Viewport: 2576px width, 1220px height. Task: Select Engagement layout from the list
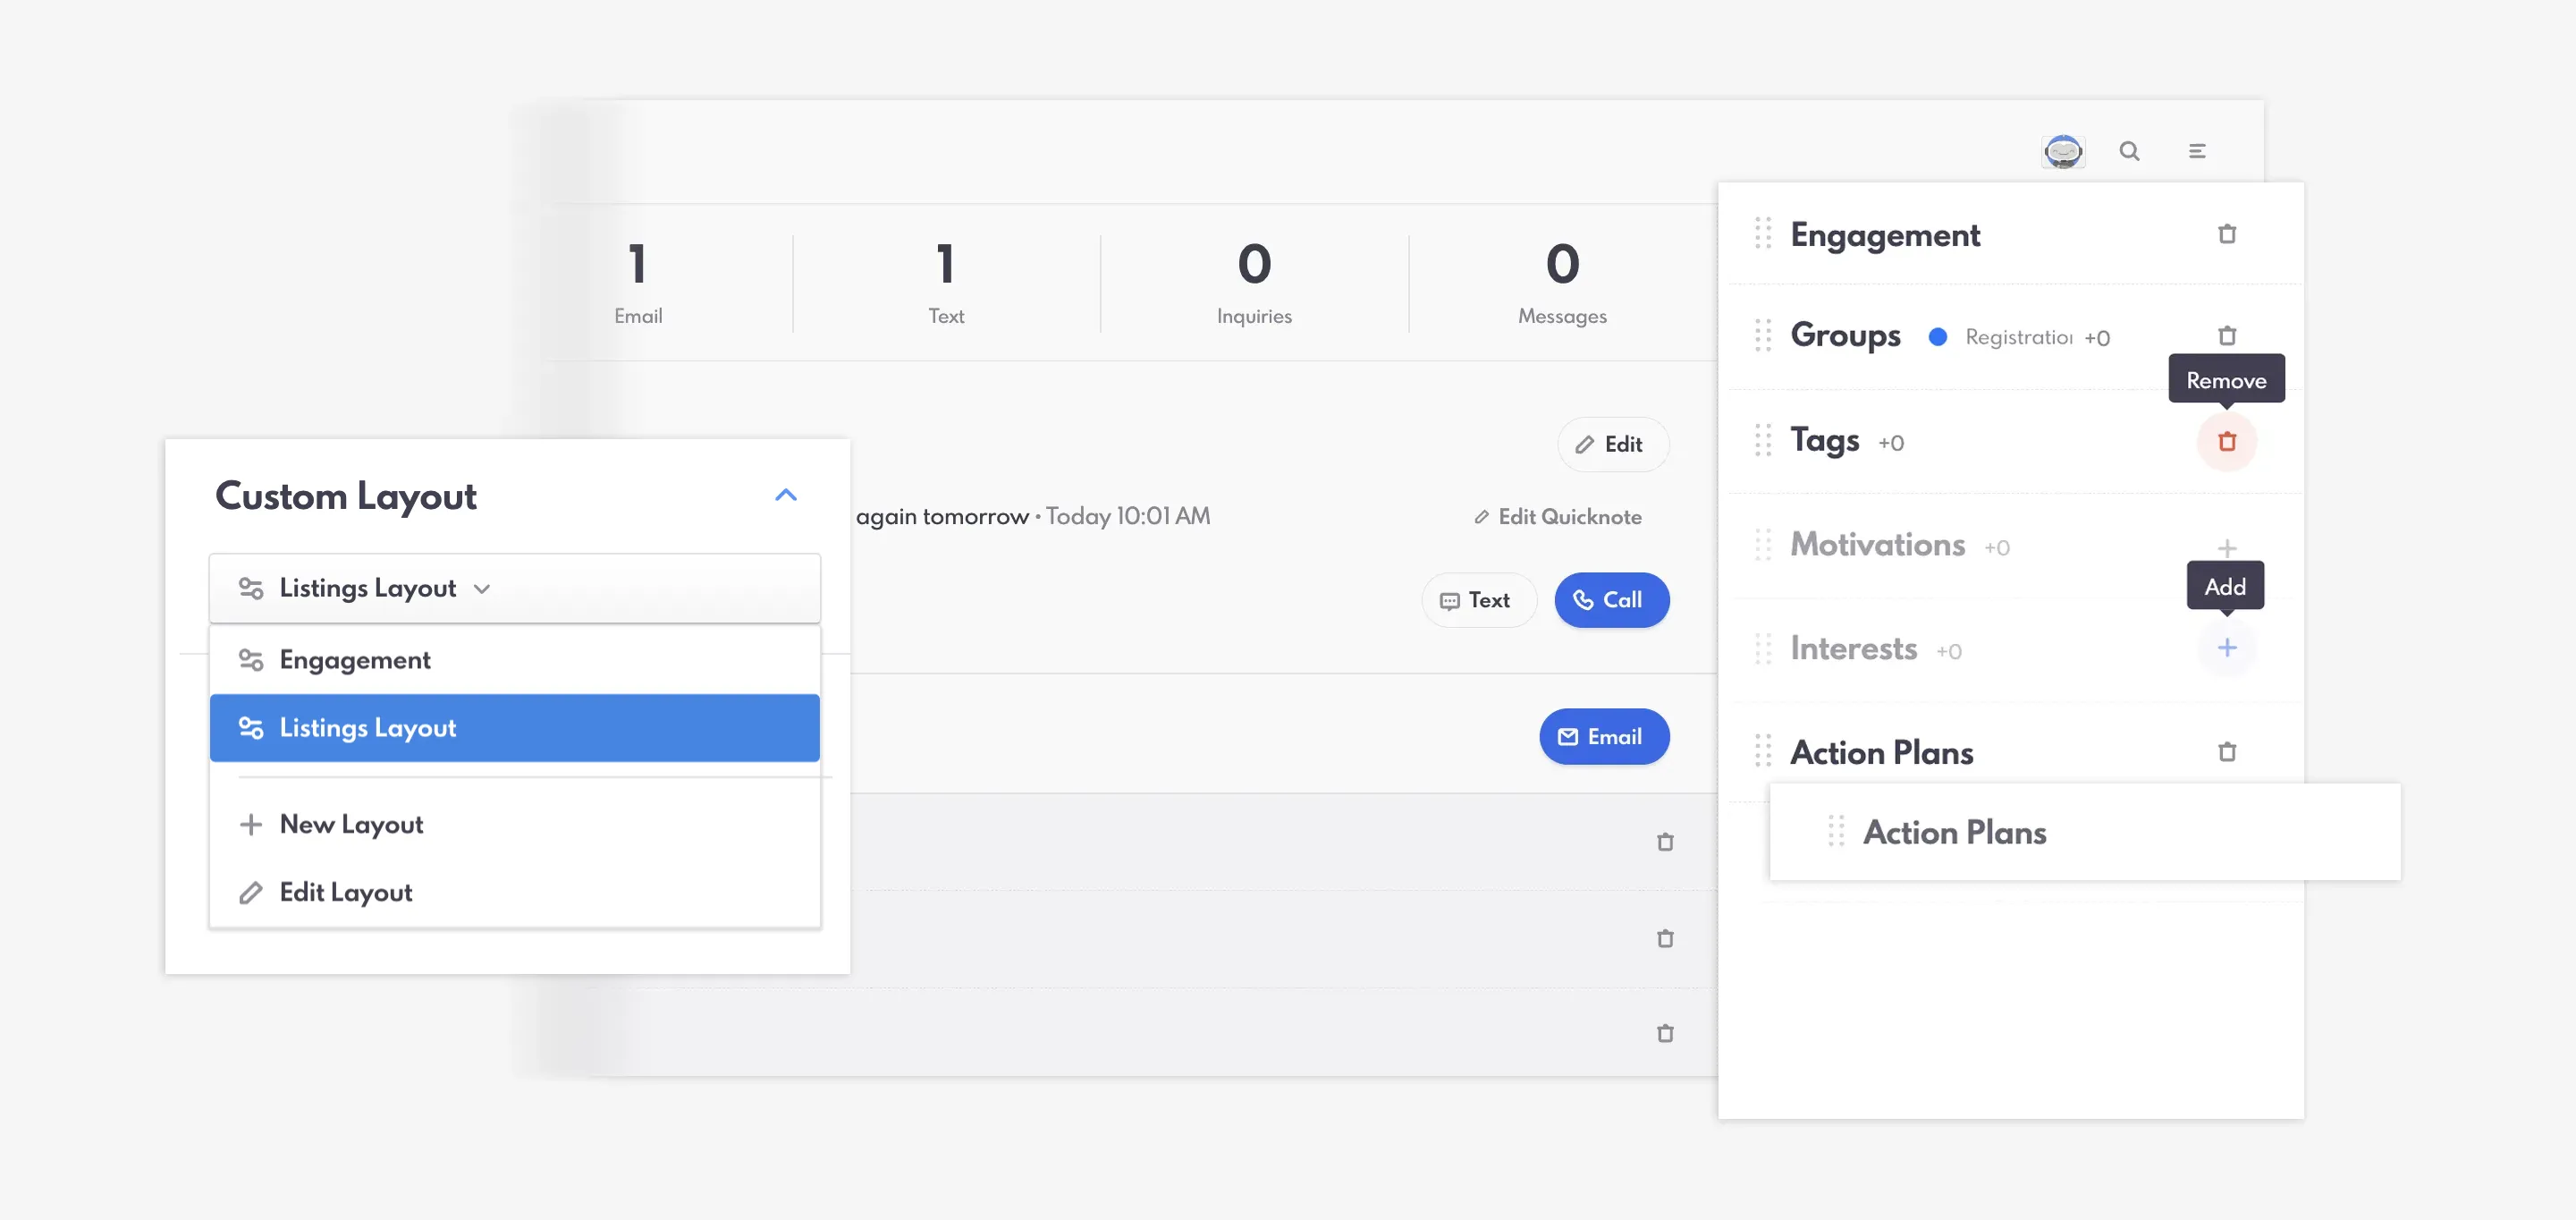coord(515,660)
